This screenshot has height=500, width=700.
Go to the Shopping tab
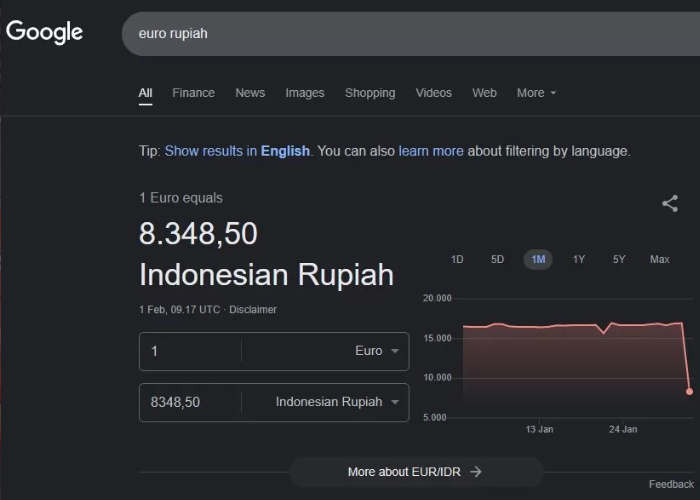tap(370, 93)
